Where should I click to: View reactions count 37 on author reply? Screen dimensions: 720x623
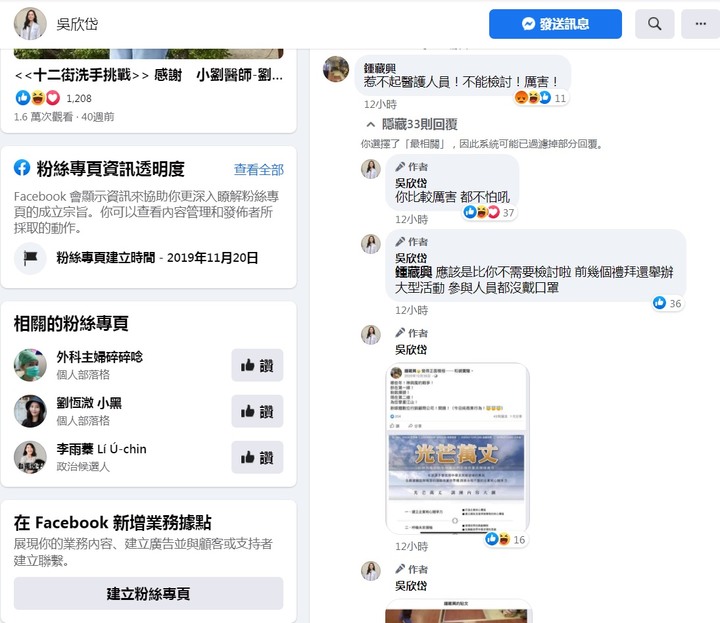pyautogui.click(x=489, y=212)
